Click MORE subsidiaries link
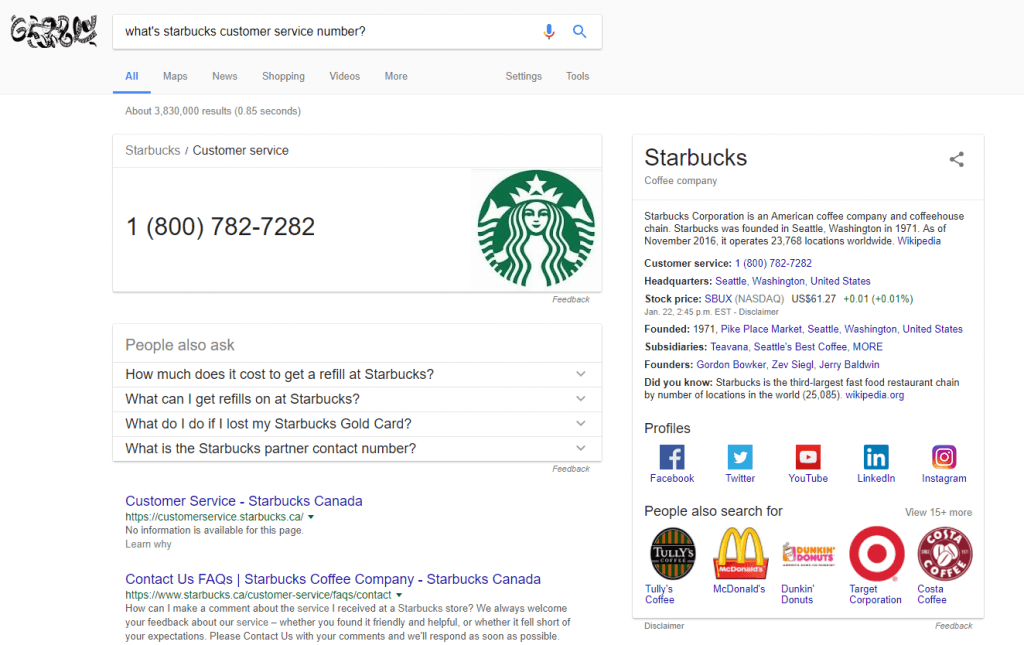This screenshot has height=645, width=1024. click(x=867, y=347)
